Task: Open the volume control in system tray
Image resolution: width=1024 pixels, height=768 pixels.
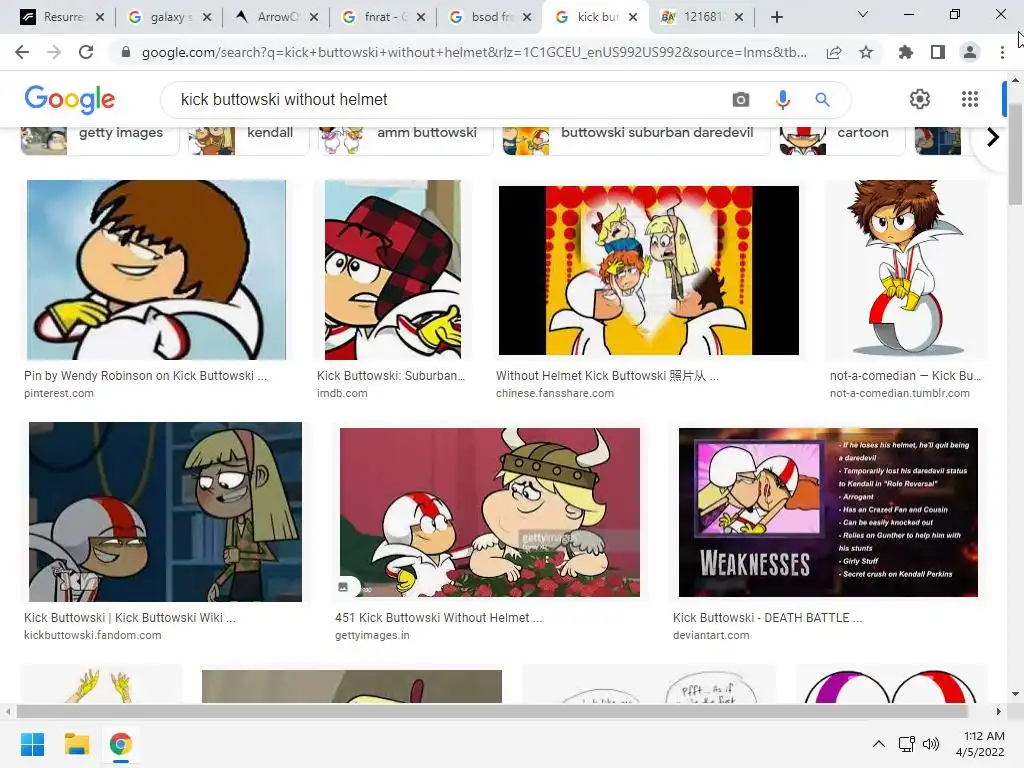Action: click(931, 744)
